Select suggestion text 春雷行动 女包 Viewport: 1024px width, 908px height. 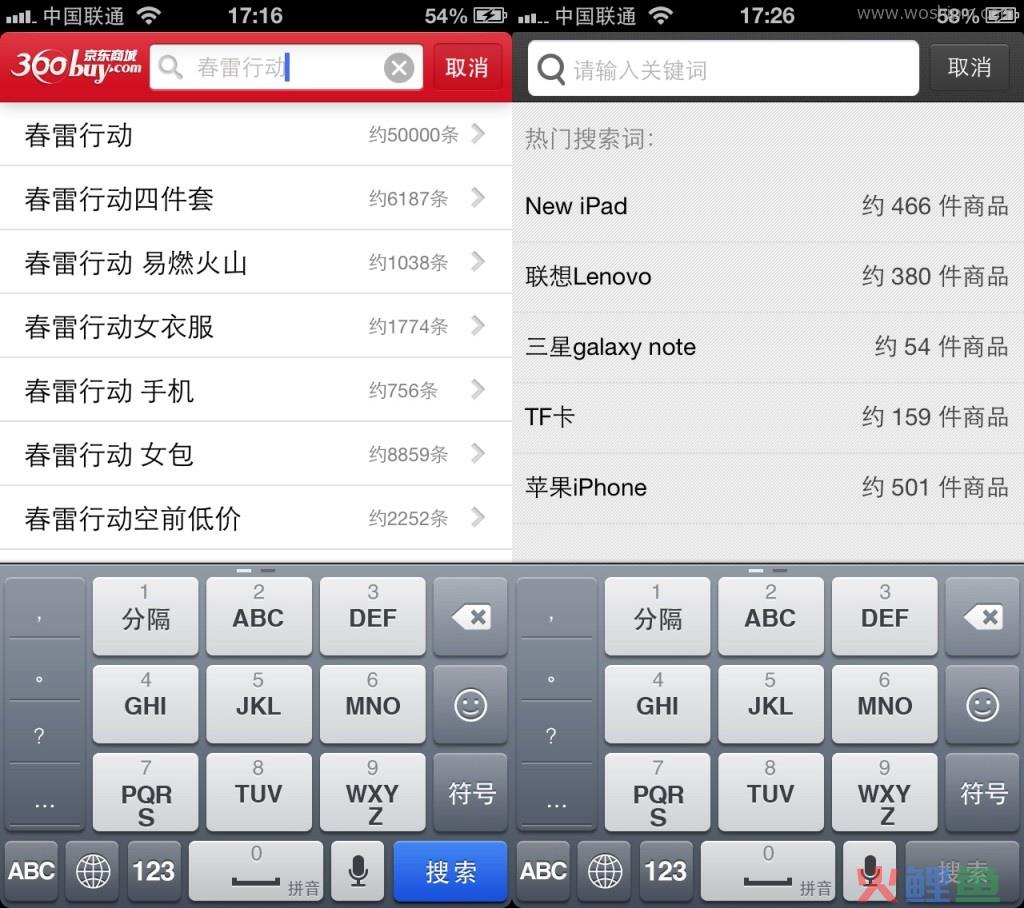click(109, 455)
